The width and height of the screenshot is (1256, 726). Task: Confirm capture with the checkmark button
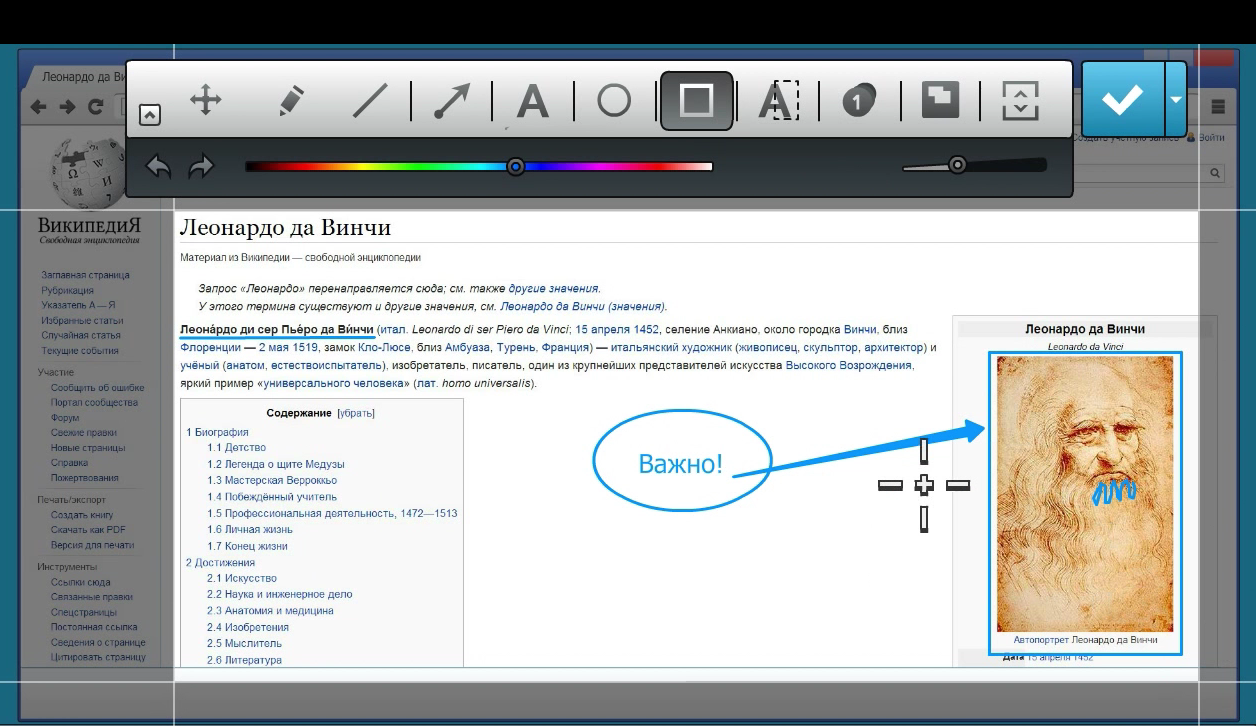(1123, 99)
